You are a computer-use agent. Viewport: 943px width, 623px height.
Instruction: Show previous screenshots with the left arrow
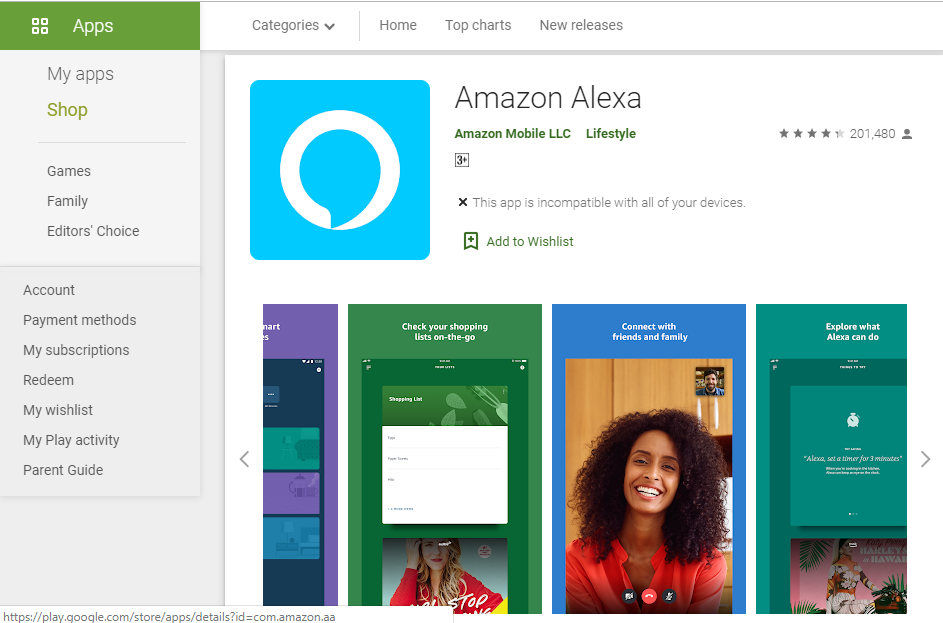click(244, 459)
